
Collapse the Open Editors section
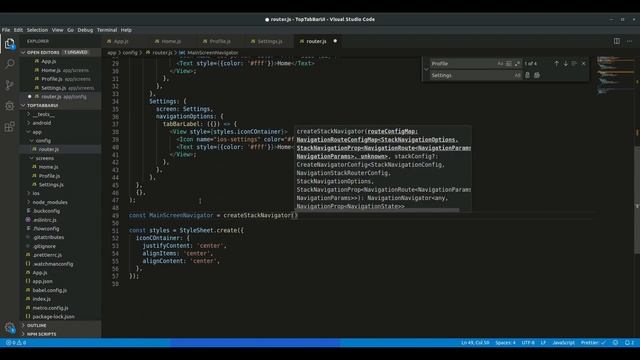60,52
